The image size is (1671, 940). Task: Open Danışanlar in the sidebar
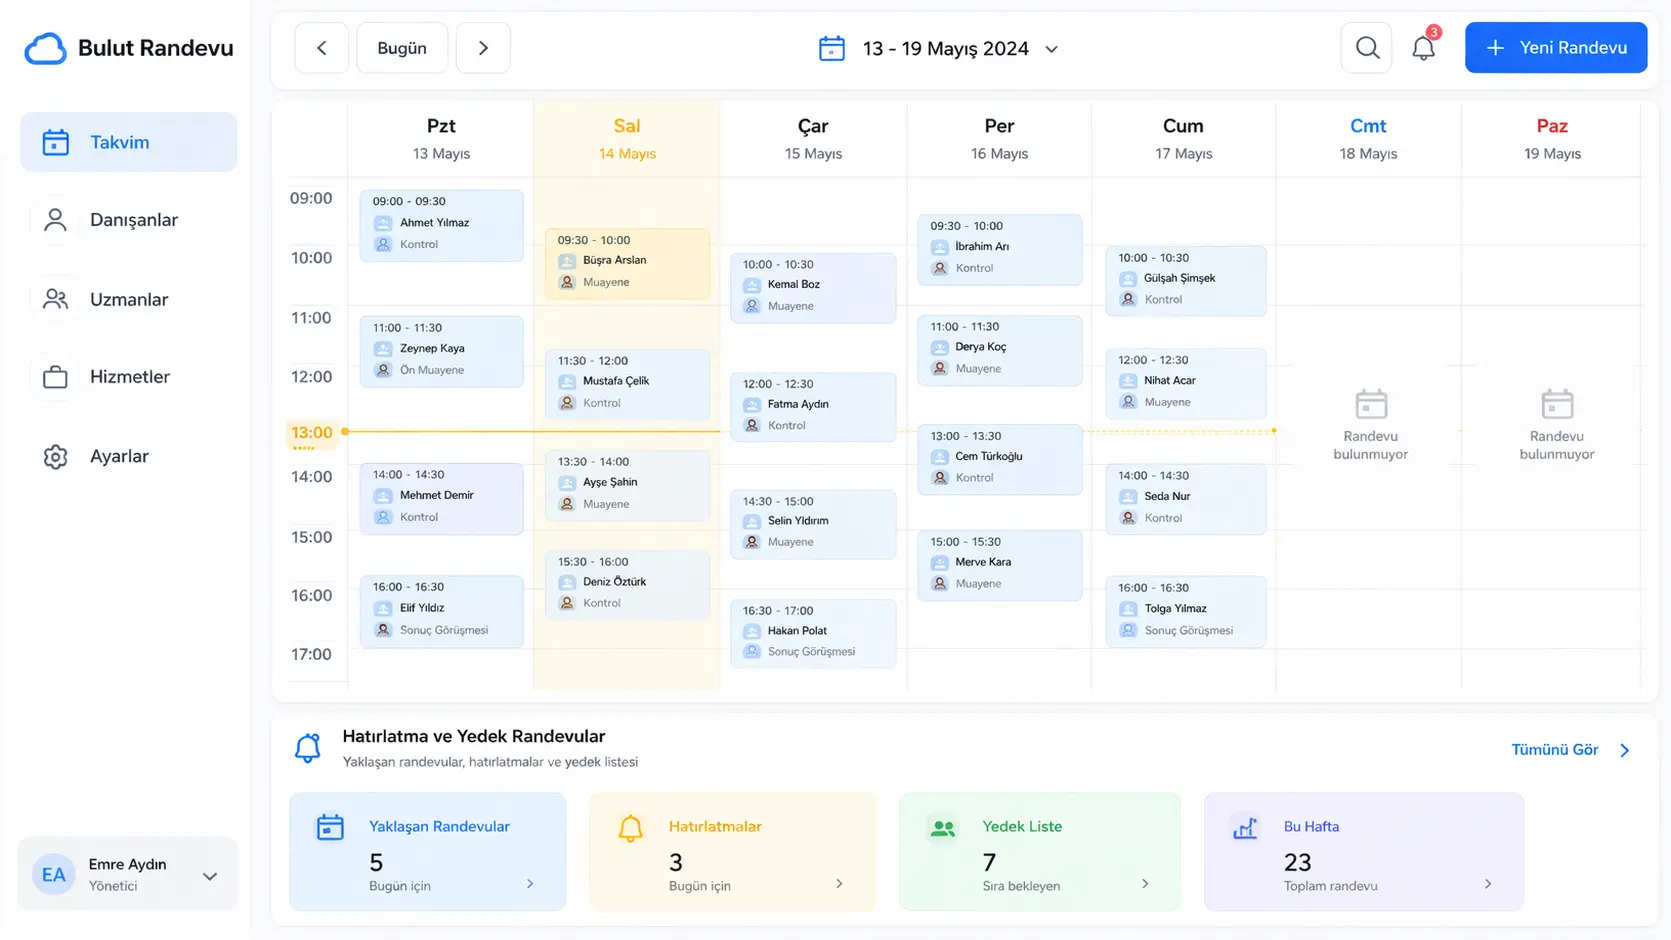pos(133,220)
